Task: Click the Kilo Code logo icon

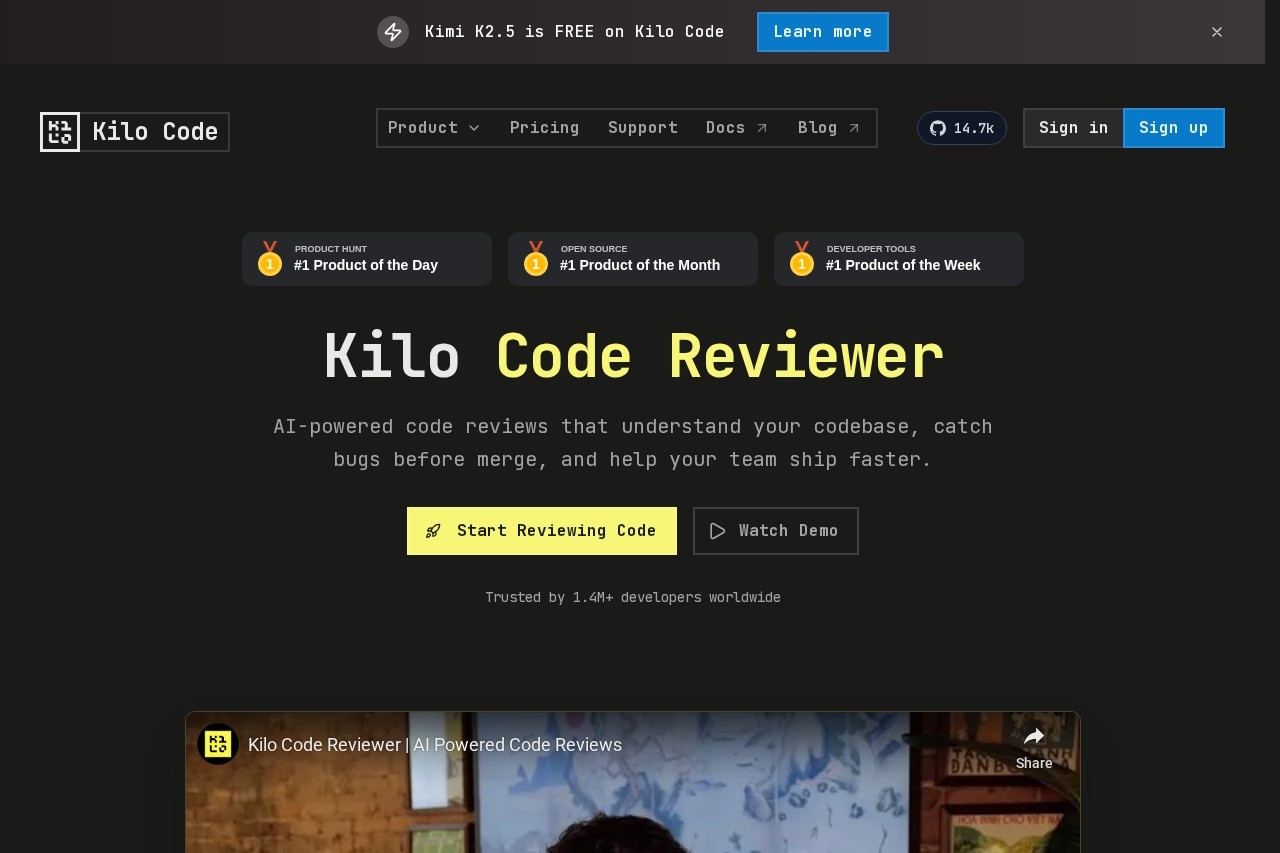Action: 60,132
